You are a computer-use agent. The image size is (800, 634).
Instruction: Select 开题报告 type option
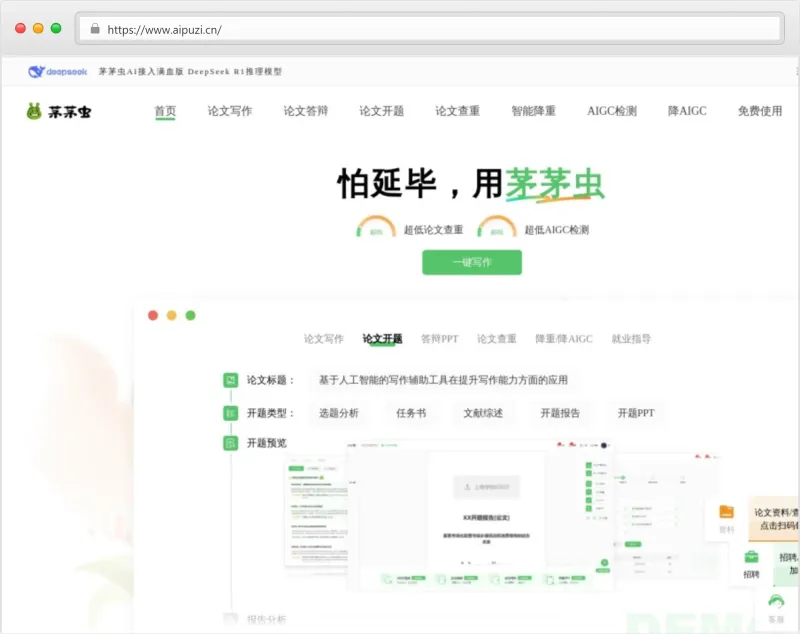(560, 413)
